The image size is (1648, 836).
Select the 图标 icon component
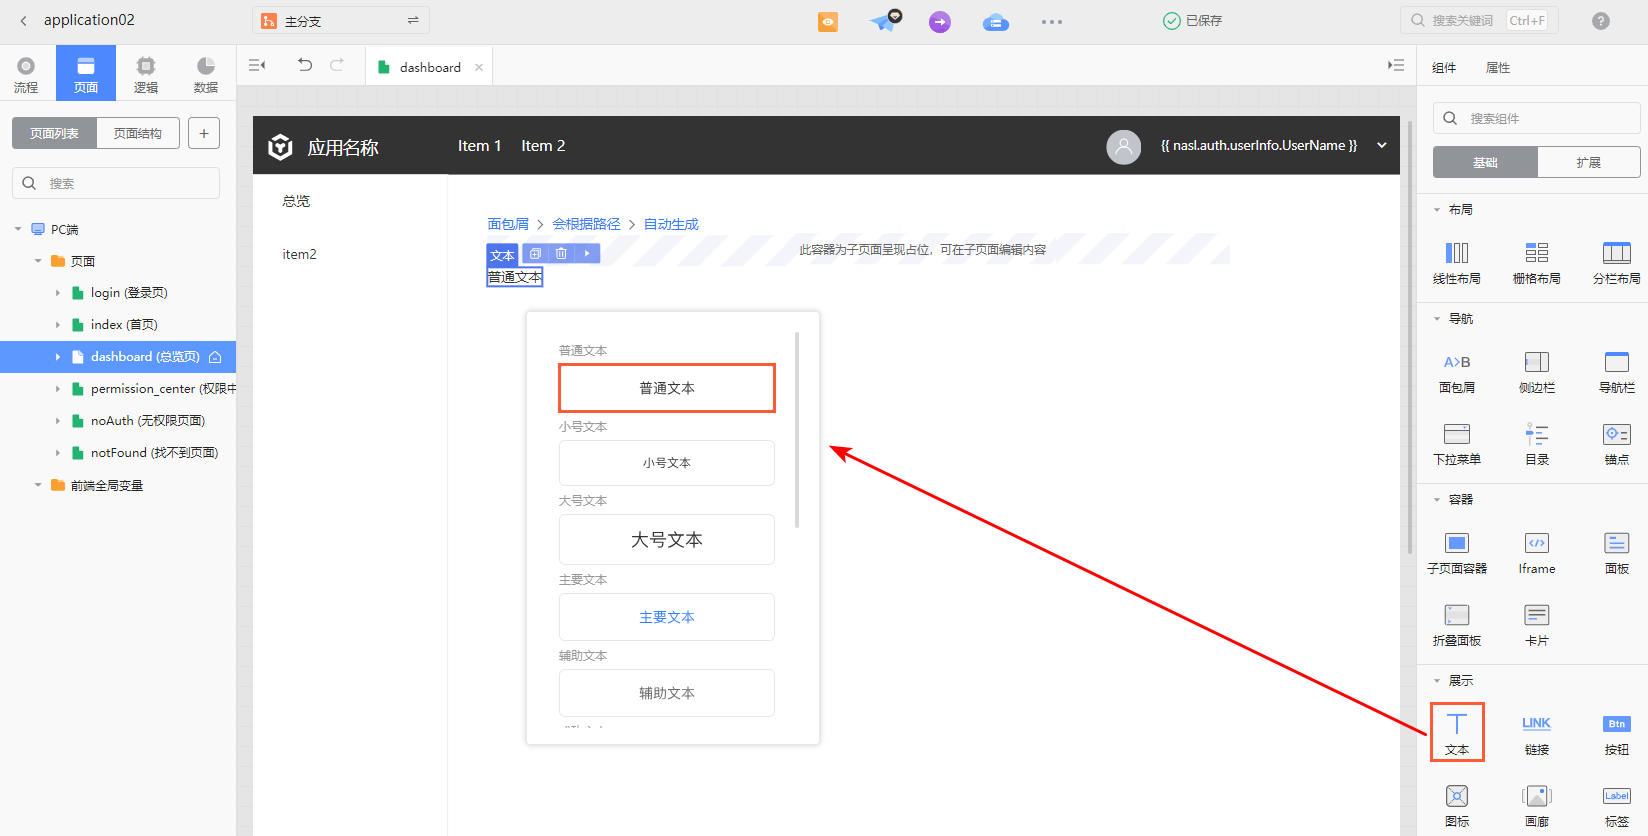coord(1457,806)
